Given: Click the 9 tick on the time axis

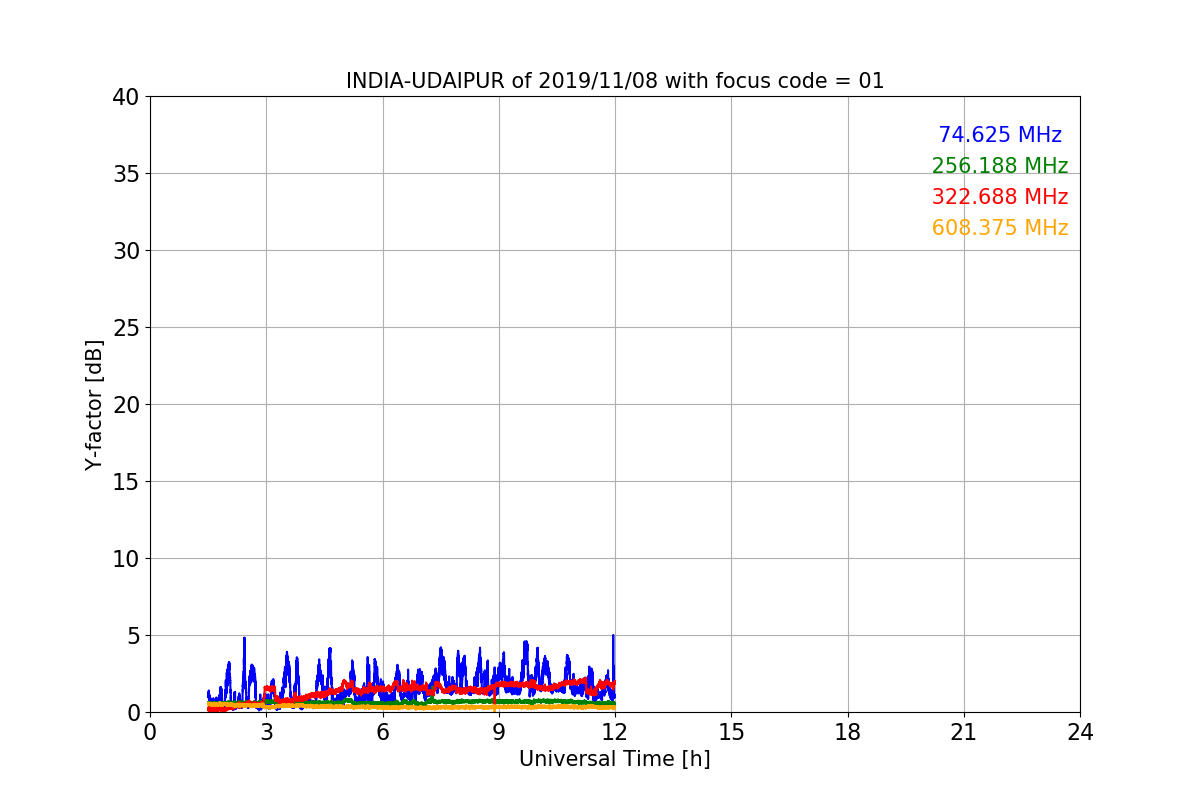Looking at the screenshot, I should 498,732.
